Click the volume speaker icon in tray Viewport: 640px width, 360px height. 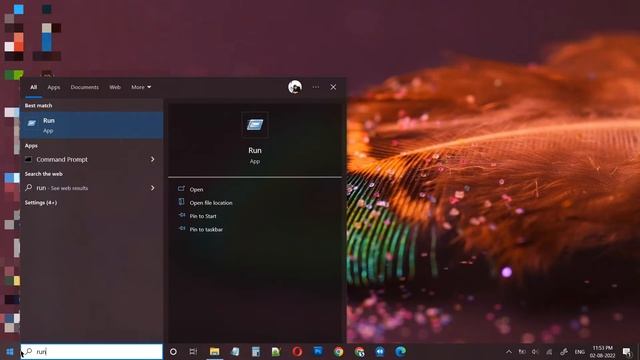[x=535, y=351]
